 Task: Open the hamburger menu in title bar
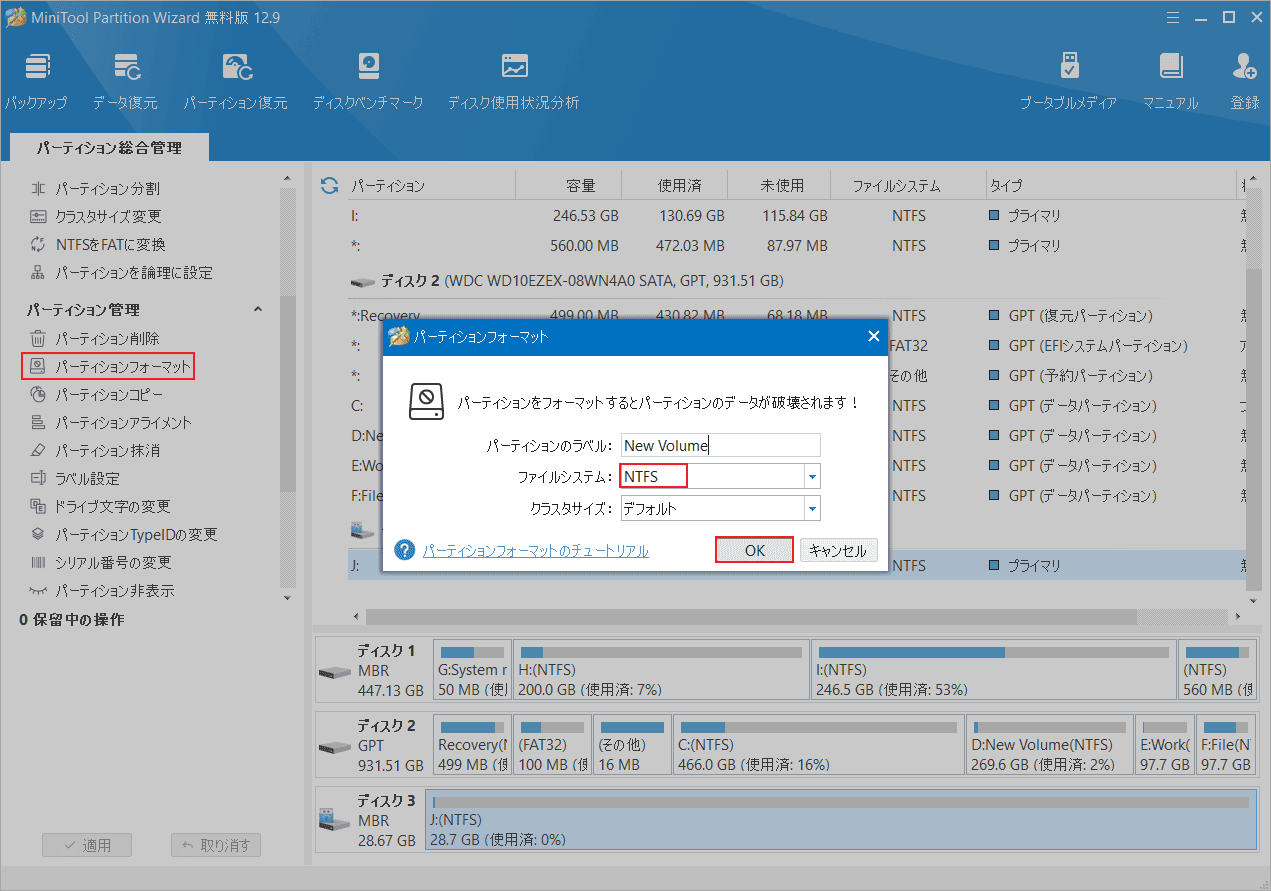point(1175,16)
